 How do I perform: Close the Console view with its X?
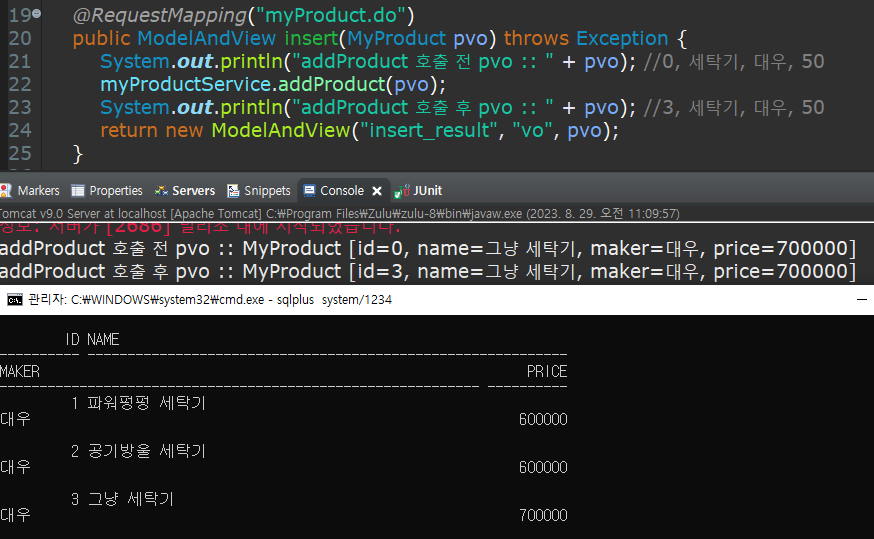click(x=377, y=191)
